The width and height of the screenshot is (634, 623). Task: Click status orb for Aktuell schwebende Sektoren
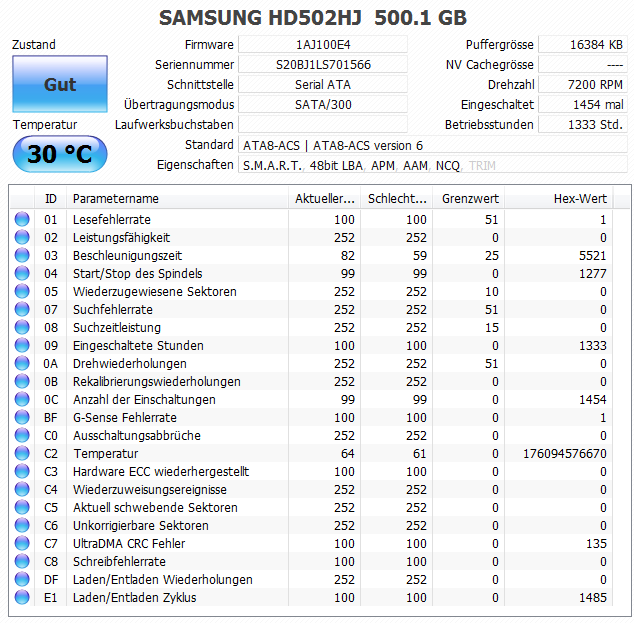click(22, 507)
